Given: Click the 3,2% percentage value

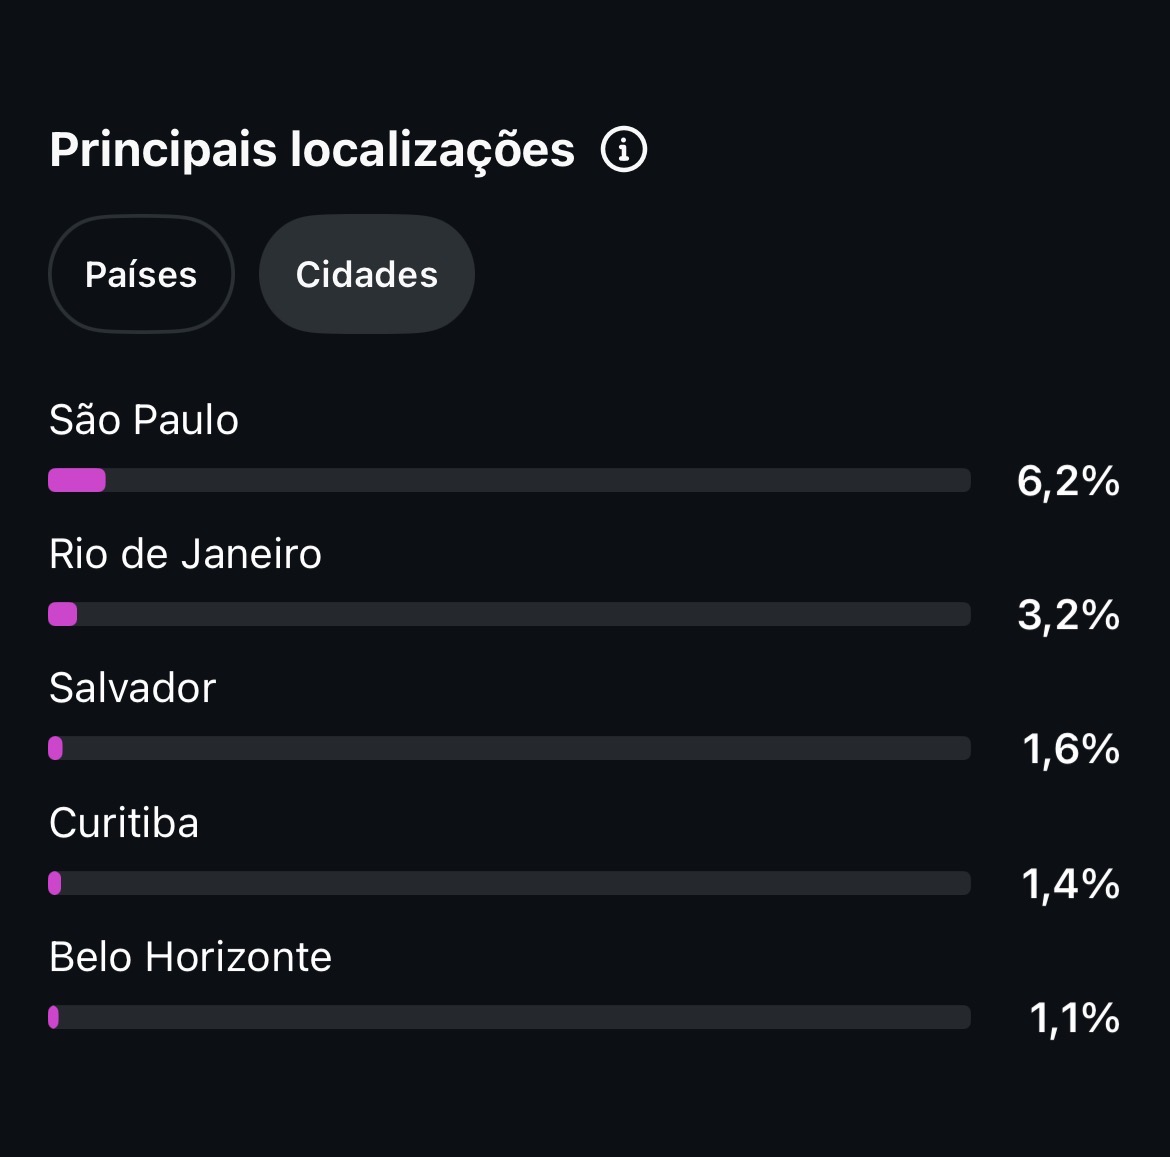Looking at the screenshot, I should pos(1069,615).
